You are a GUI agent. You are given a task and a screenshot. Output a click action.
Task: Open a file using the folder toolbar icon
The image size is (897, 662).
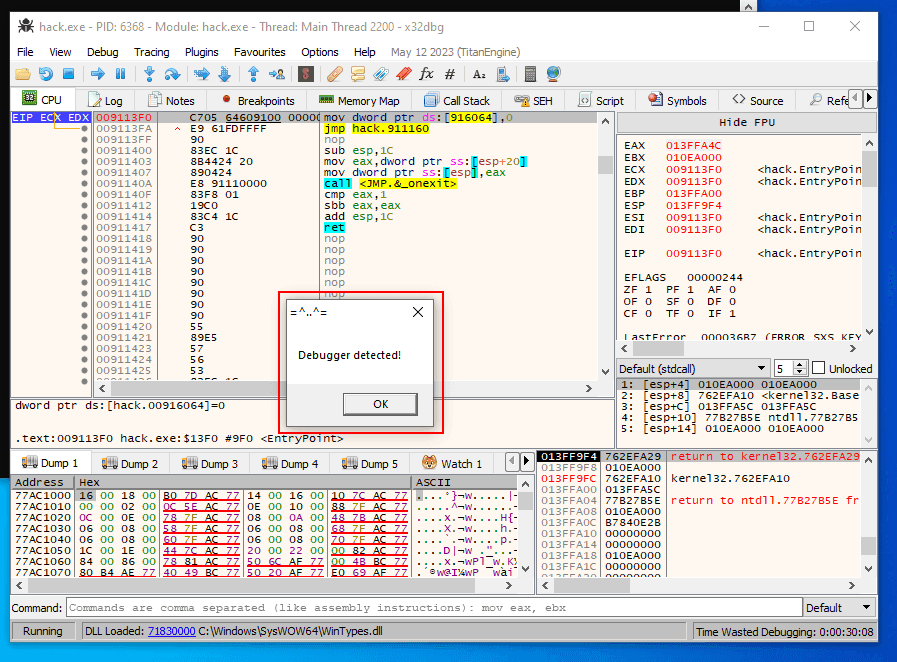click(22, 74)
